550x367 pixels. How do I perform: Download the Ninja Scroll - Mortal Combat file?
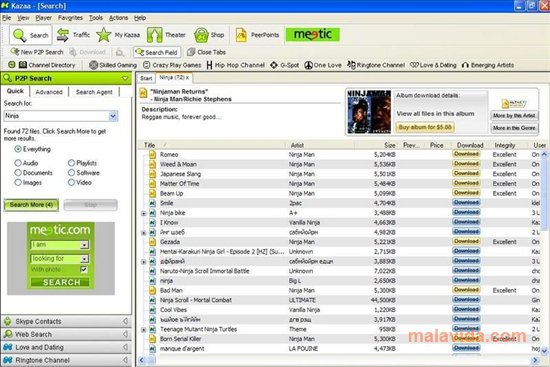(x=466, y=300)
